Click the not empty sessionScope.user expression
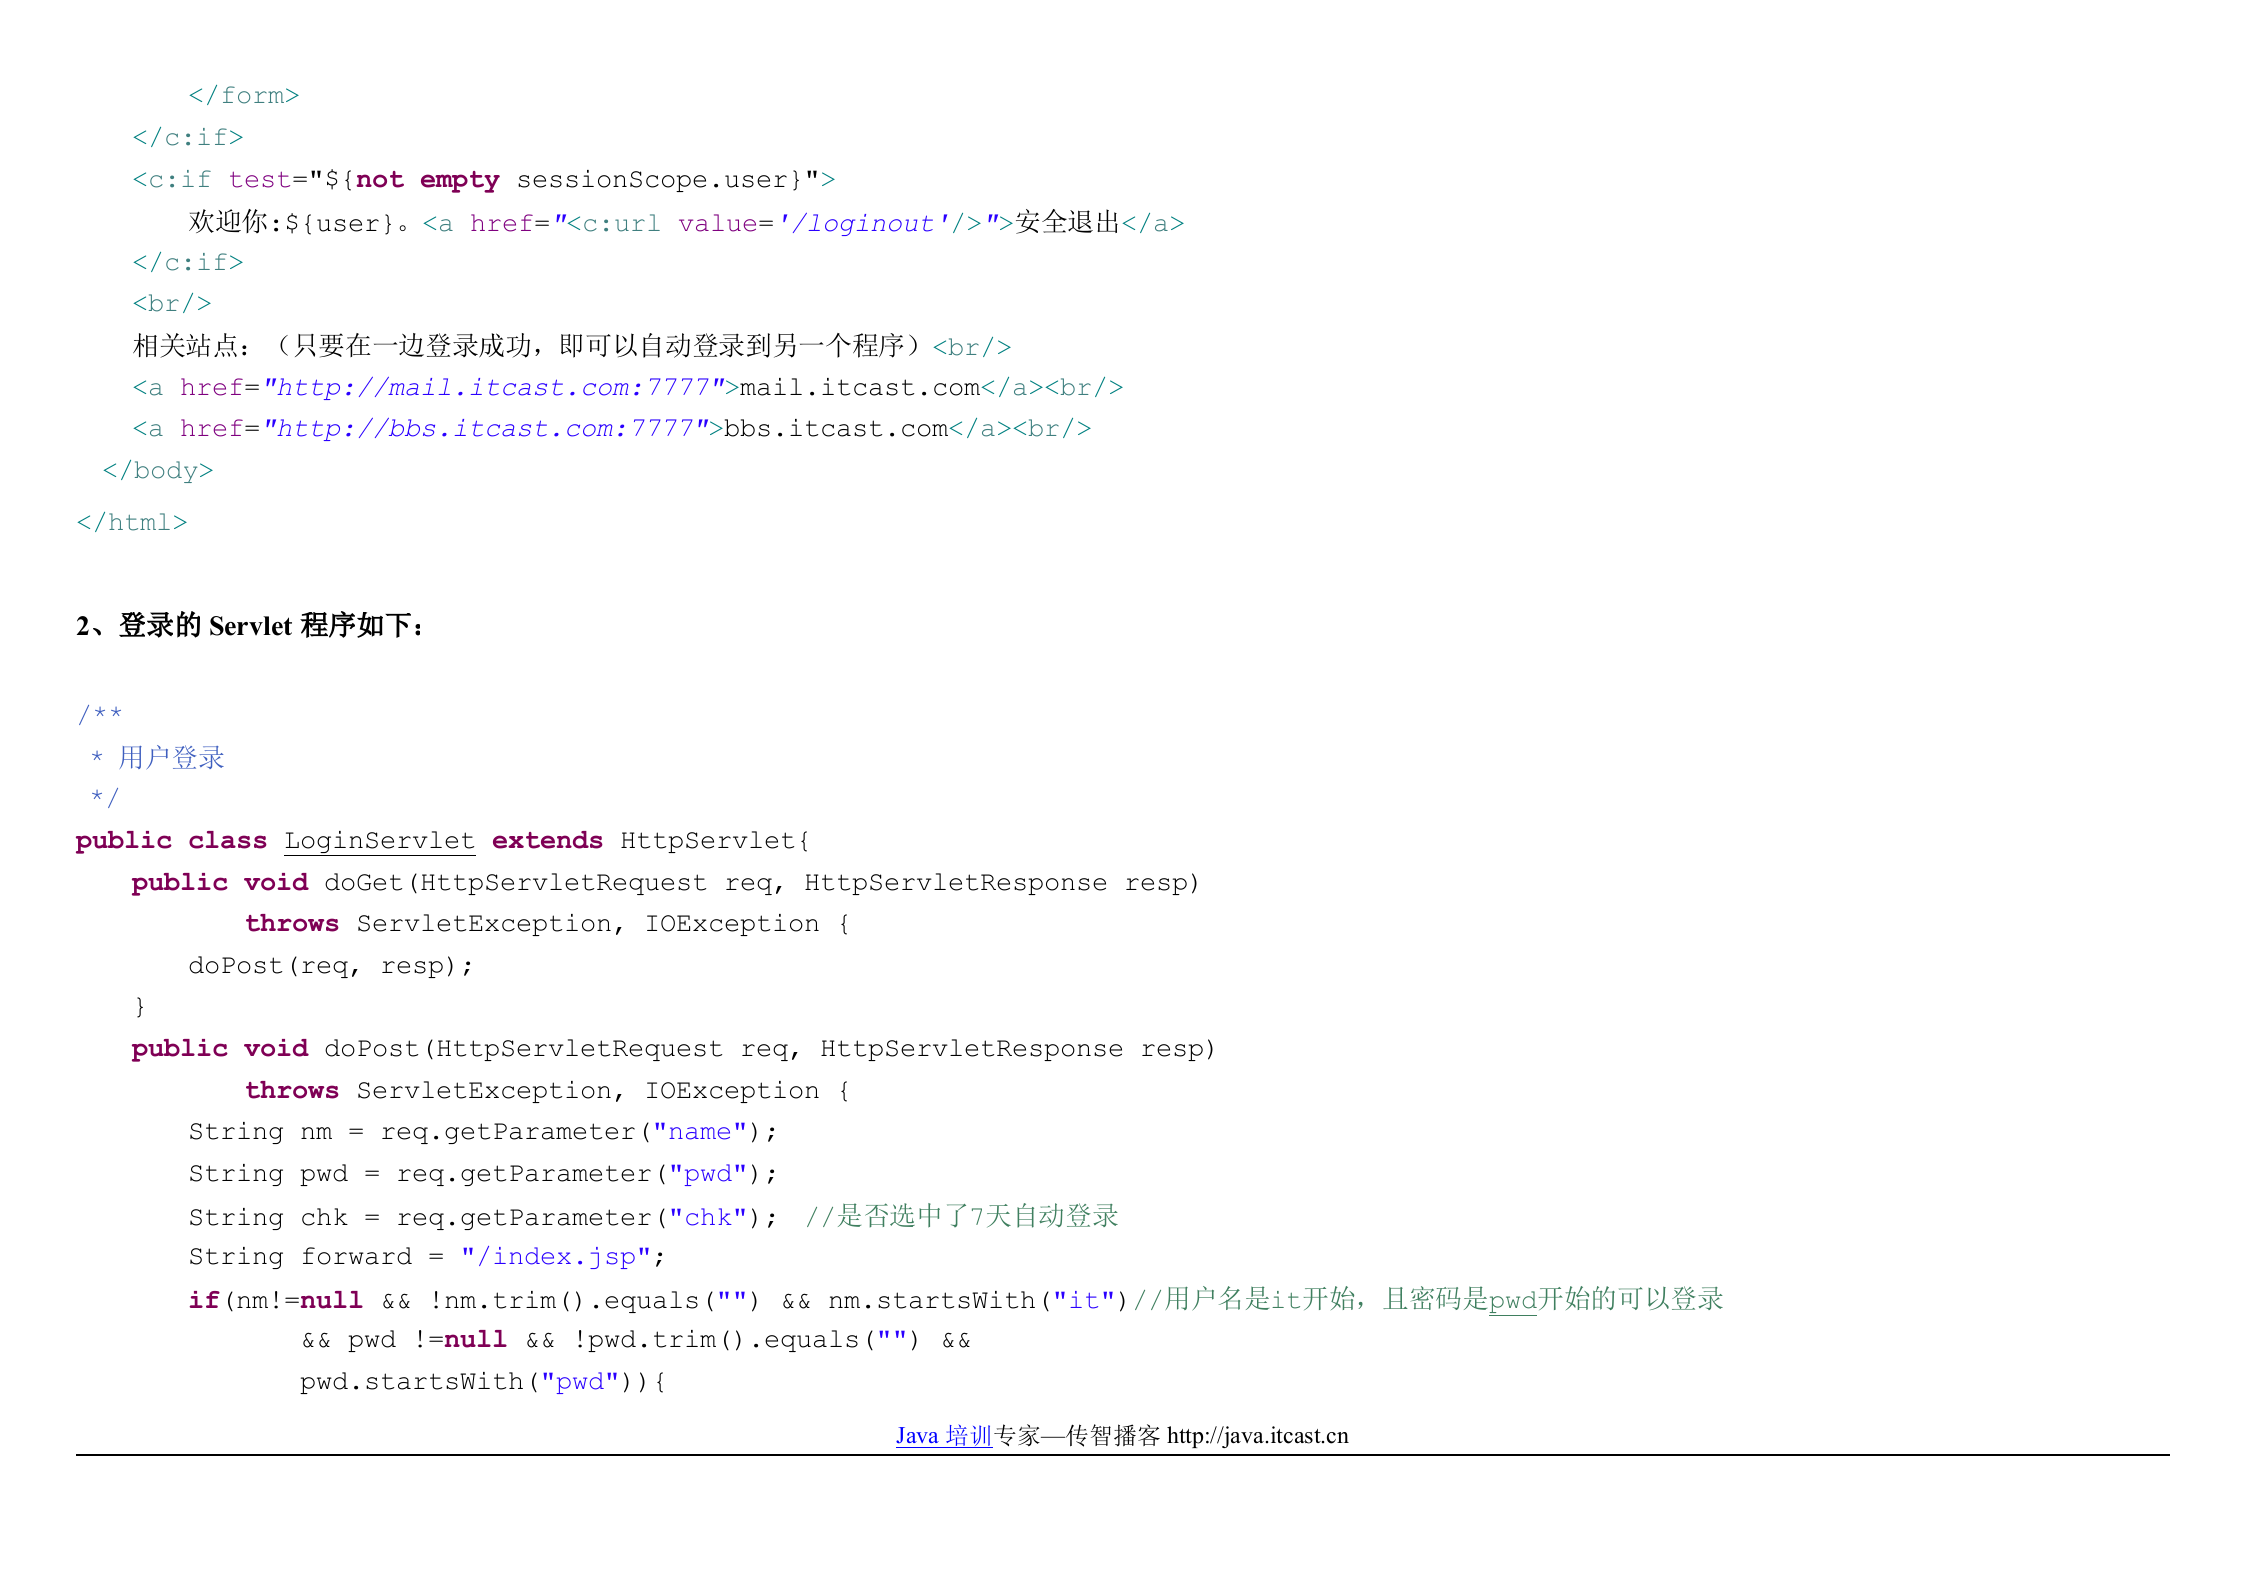 pyautogui.click(x=580, y=179)
